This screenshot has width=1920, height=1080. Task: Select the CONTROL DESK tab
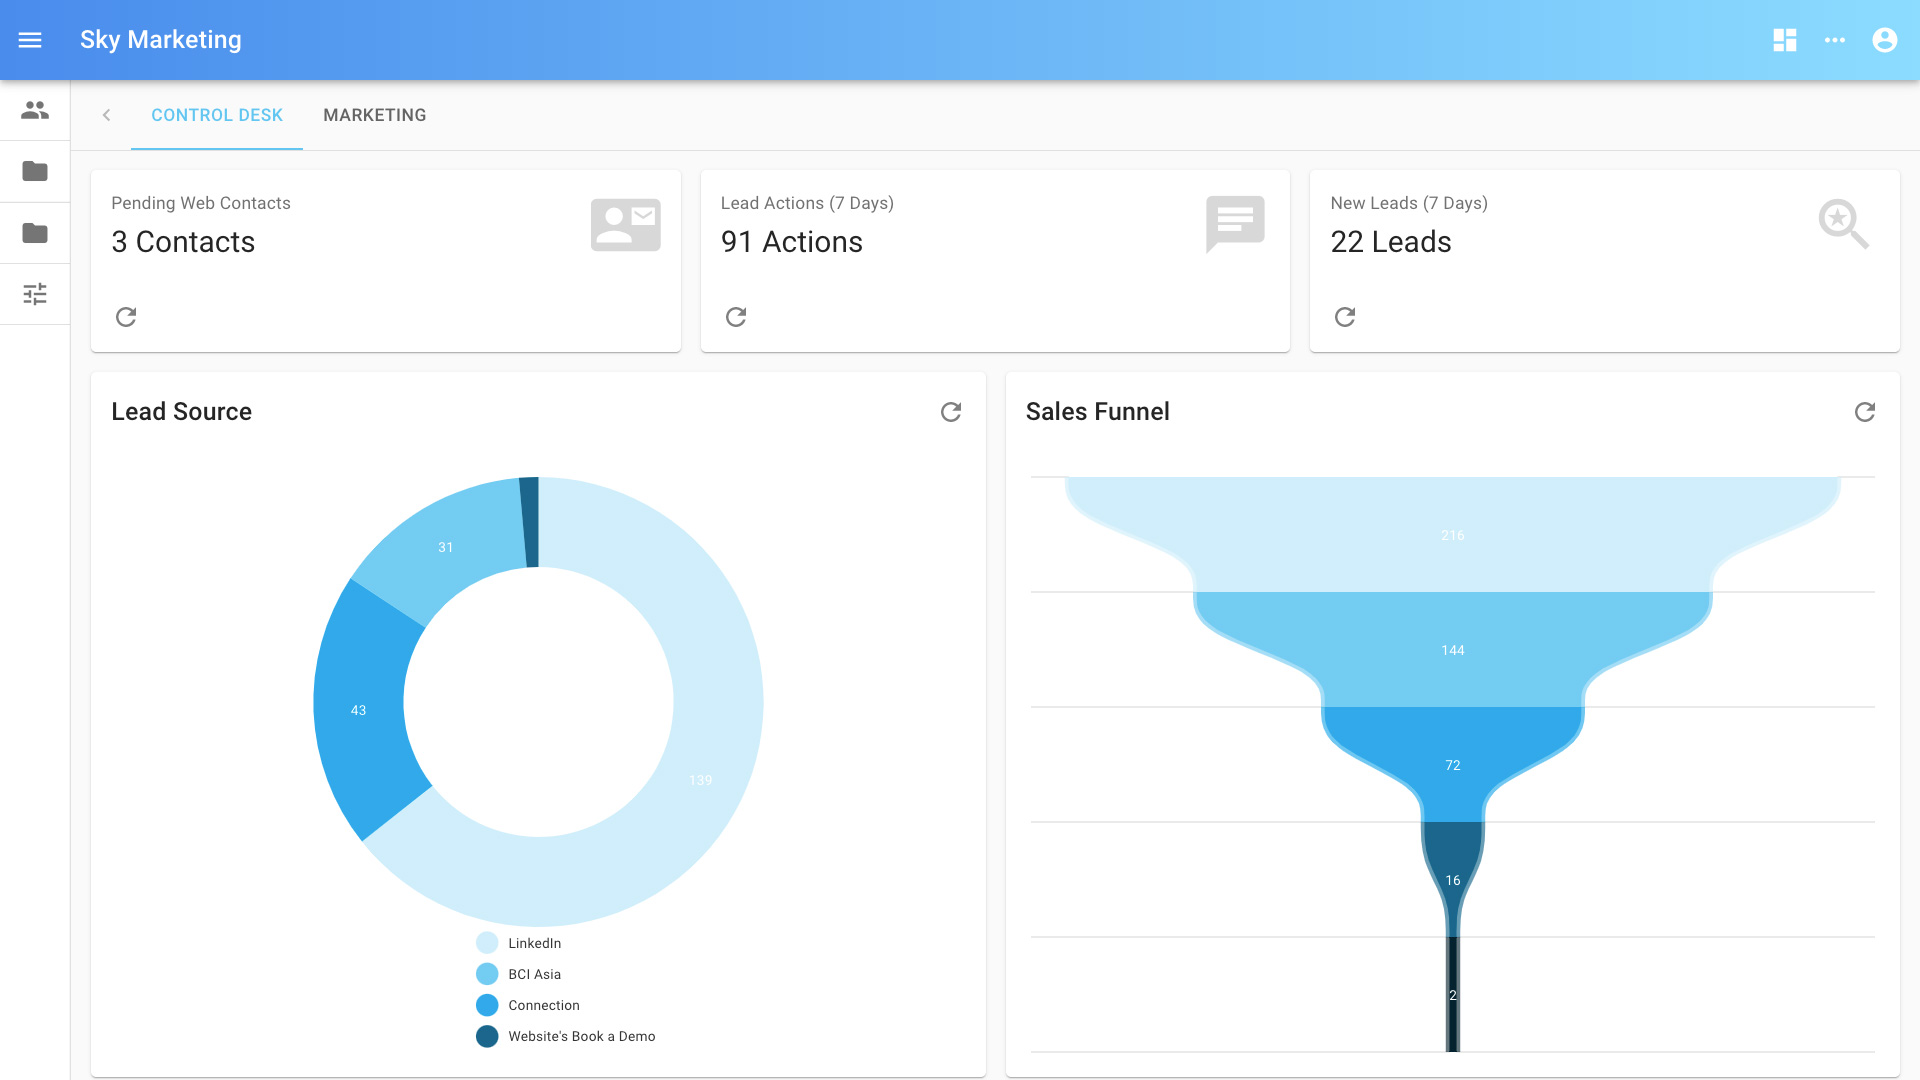tap(217, 115)
